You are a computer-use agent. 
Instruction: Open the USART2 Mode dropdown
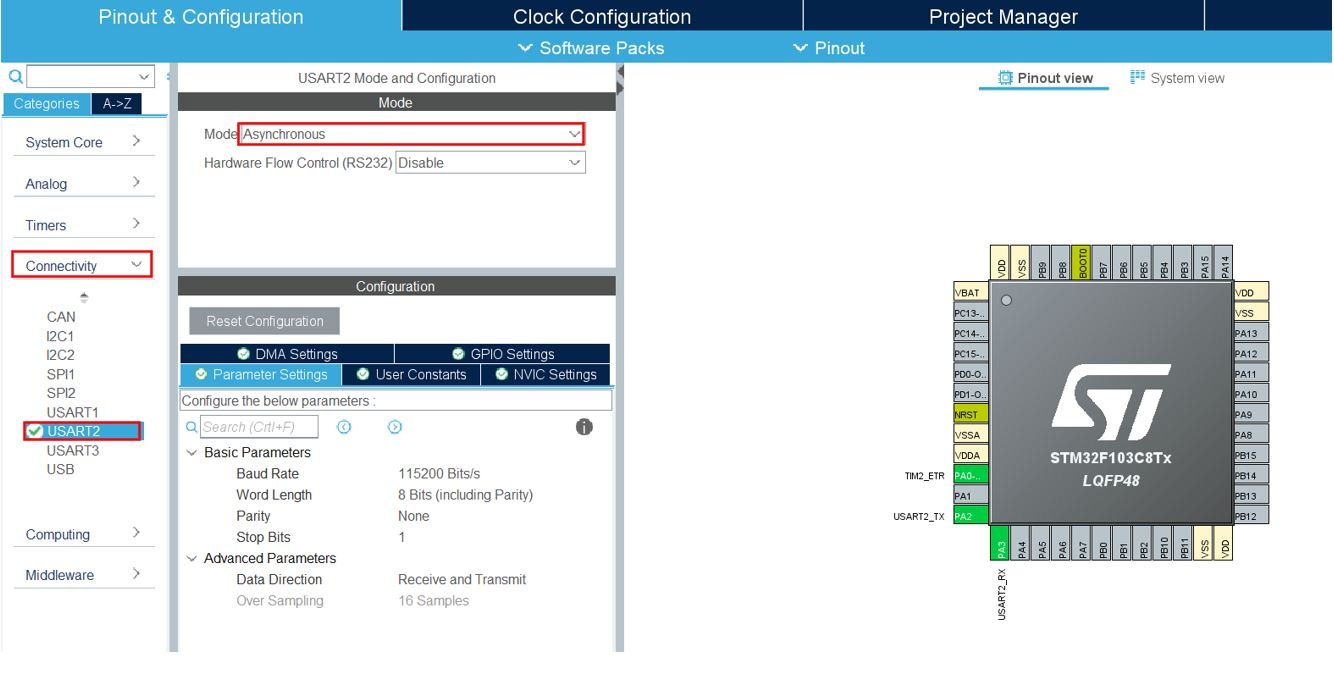[x=412, y=134]
